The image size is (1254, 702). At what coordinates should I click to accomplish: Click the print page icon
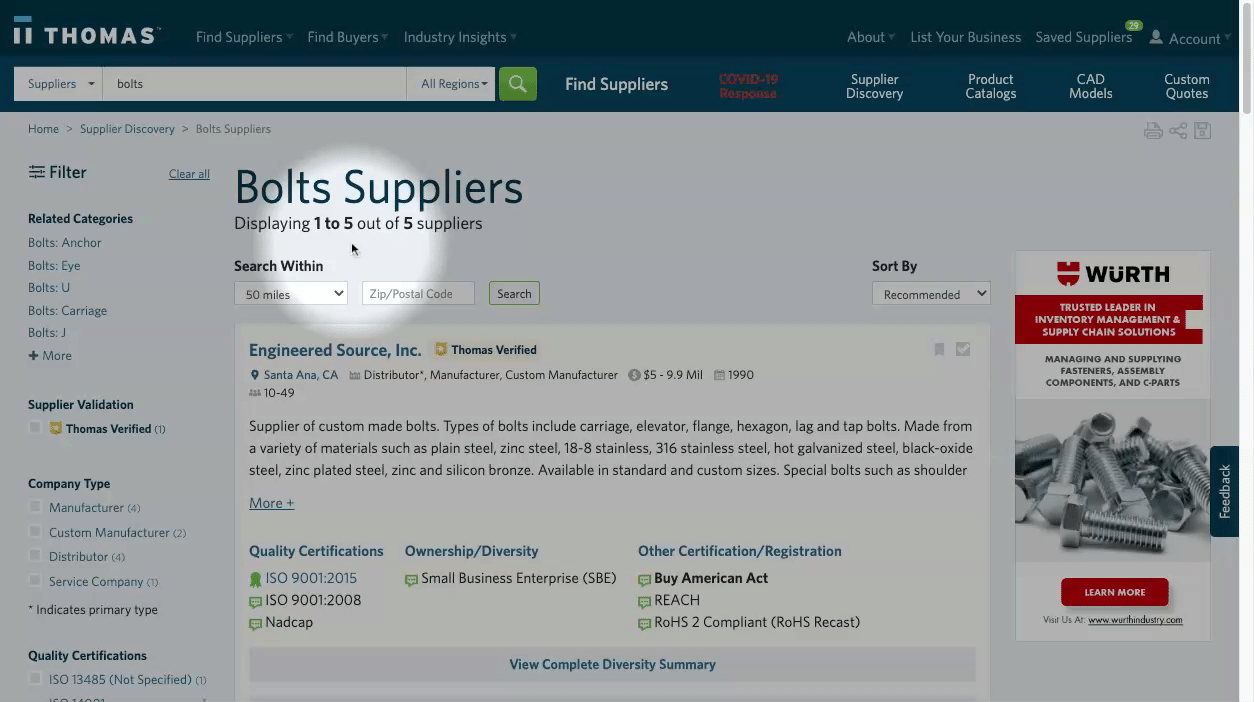(x=1153, y=130)
